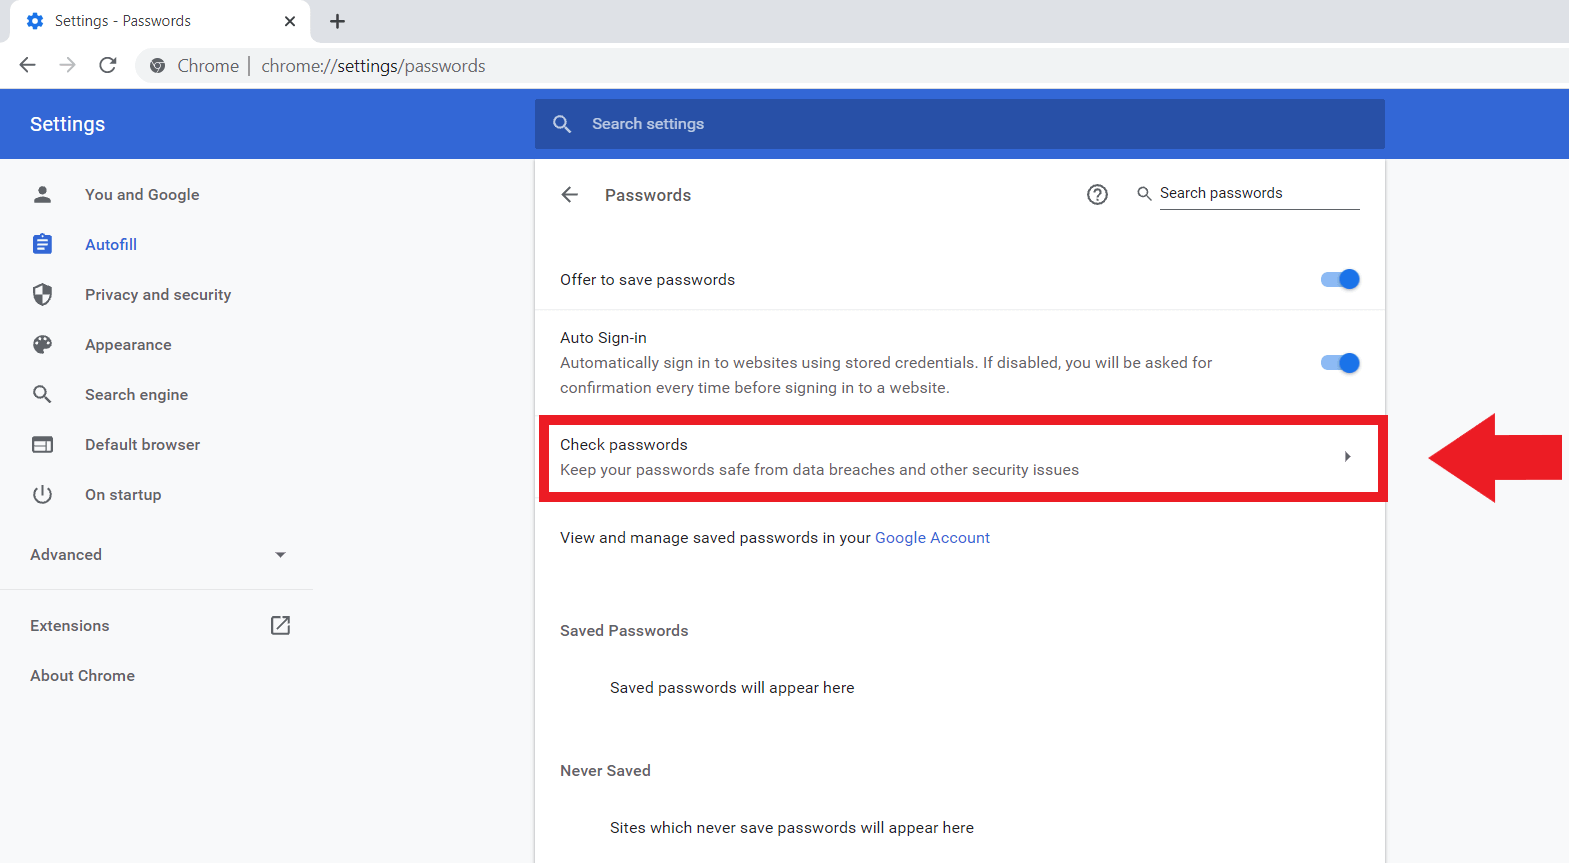Open You and Google settings section
This screenshot has height=863, width=1569.
pos(142,194)
